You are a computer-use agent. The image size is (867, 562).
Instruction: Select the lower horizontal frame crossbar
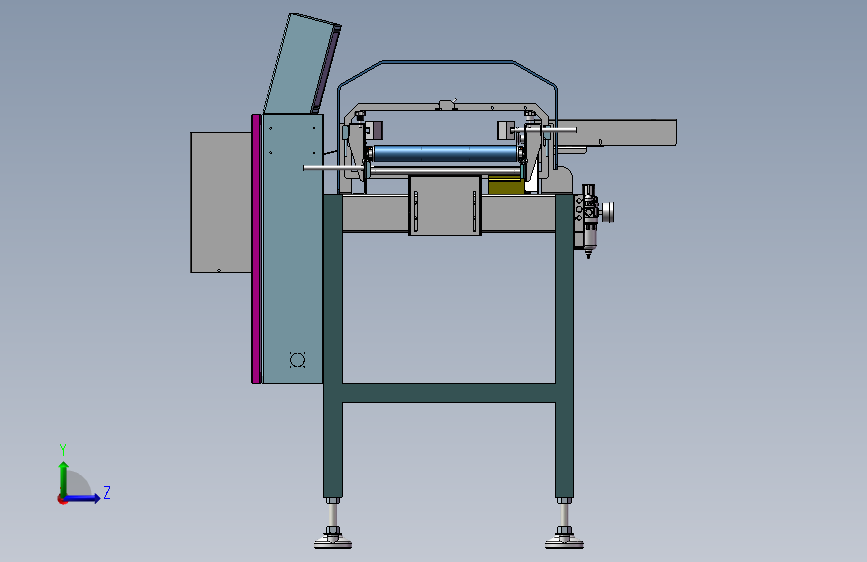(x=449, y=393)
